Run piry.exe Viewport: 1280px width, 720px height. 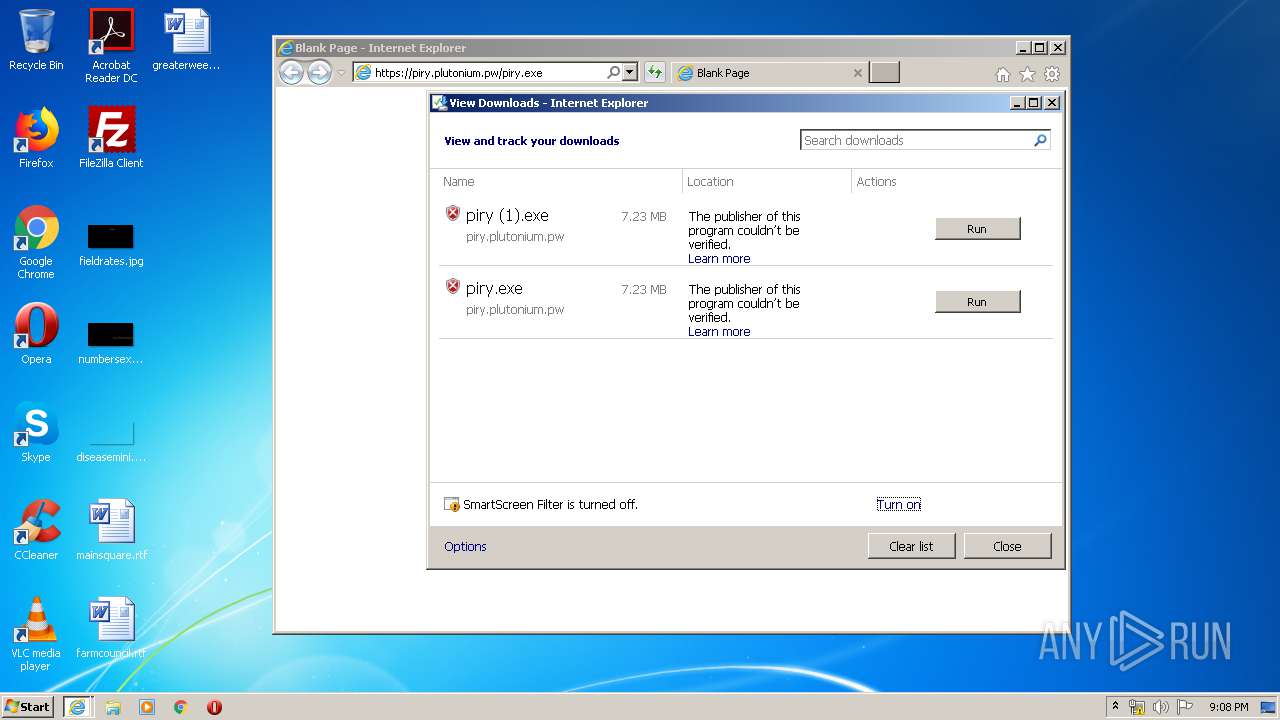click(977, 302)
